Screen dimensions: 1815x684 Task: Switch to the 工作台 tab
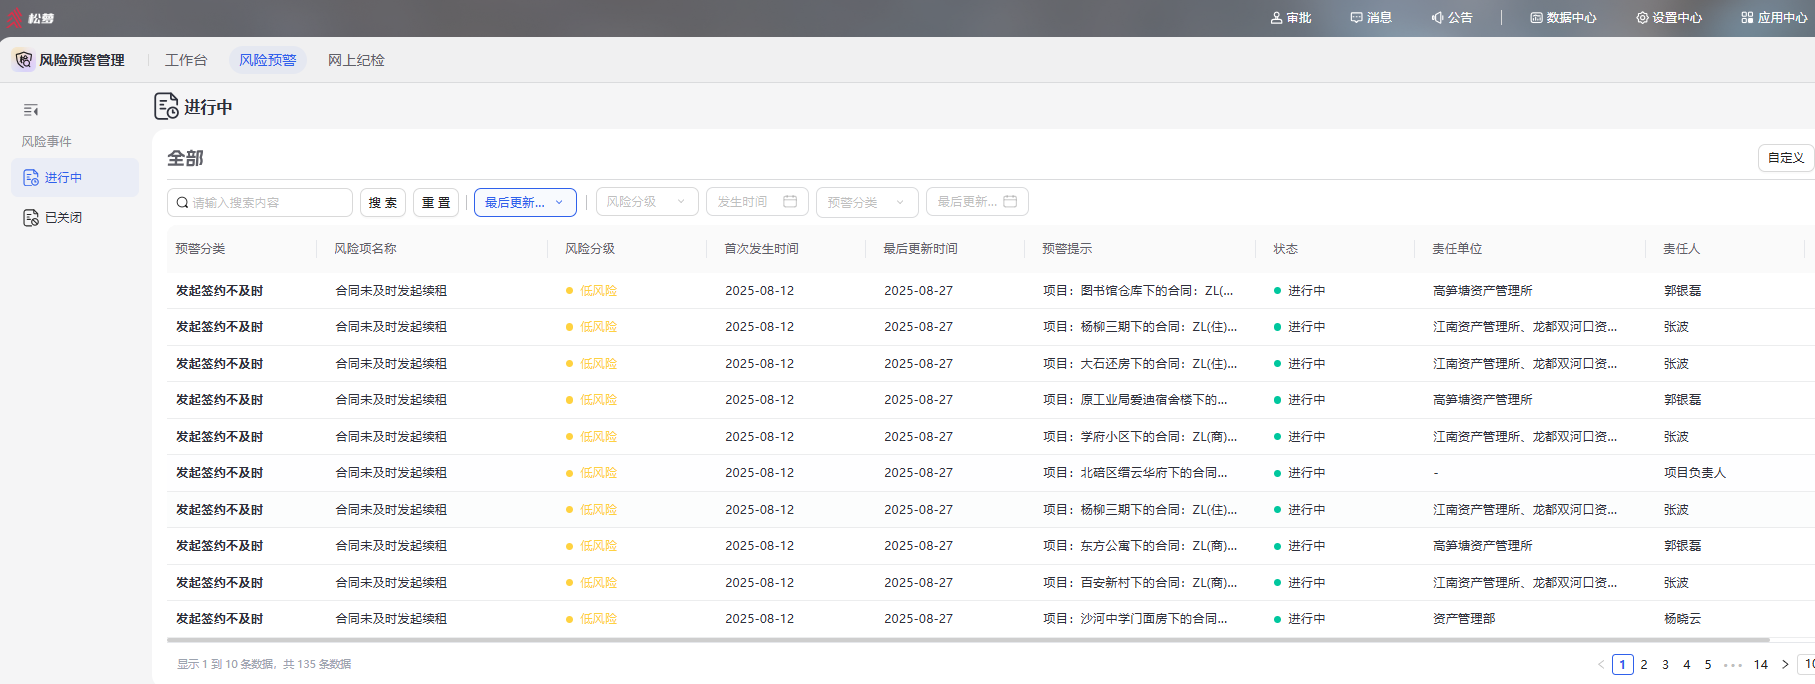click(x=186, y=60)
